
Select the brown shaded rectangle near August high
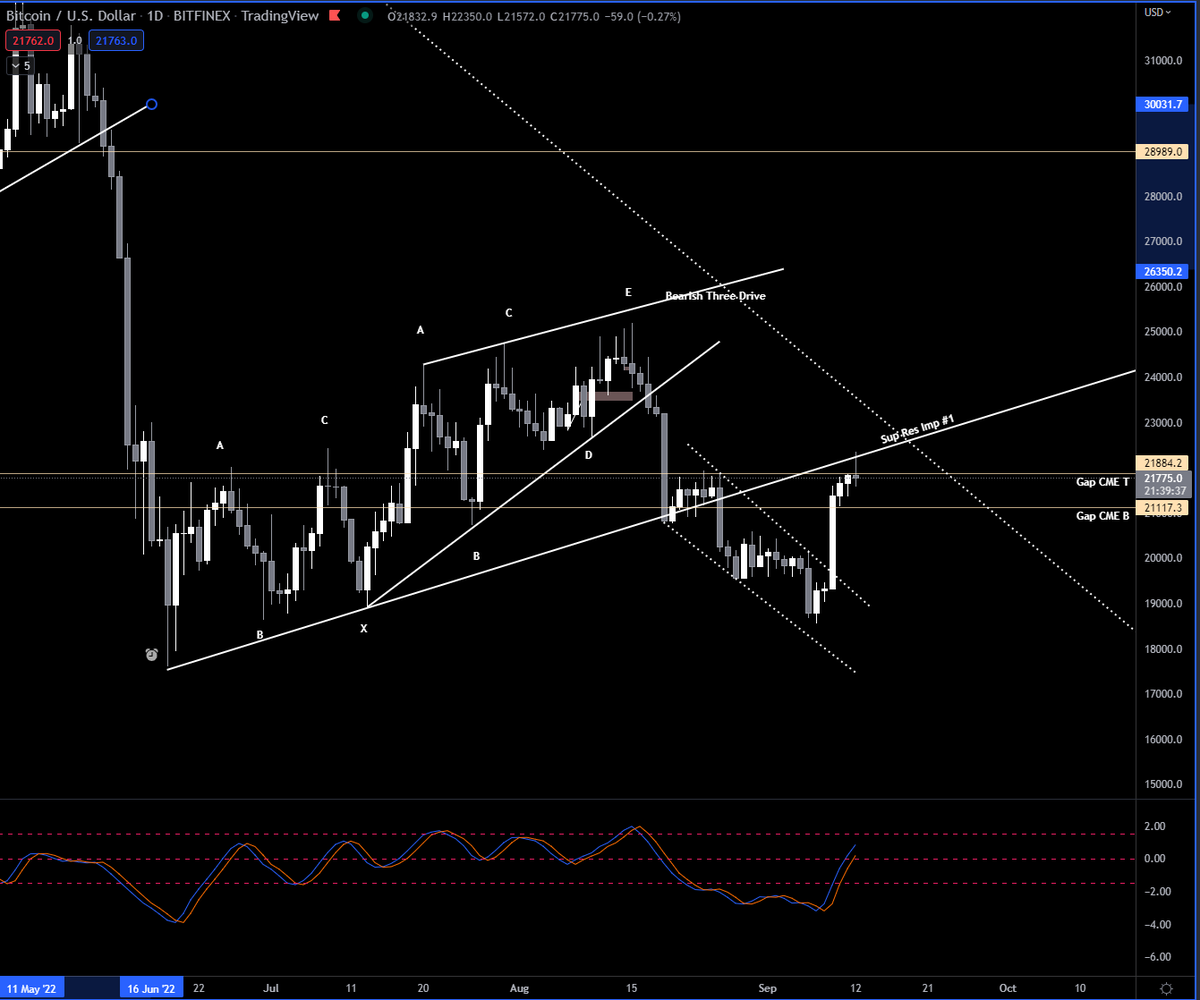613,396
